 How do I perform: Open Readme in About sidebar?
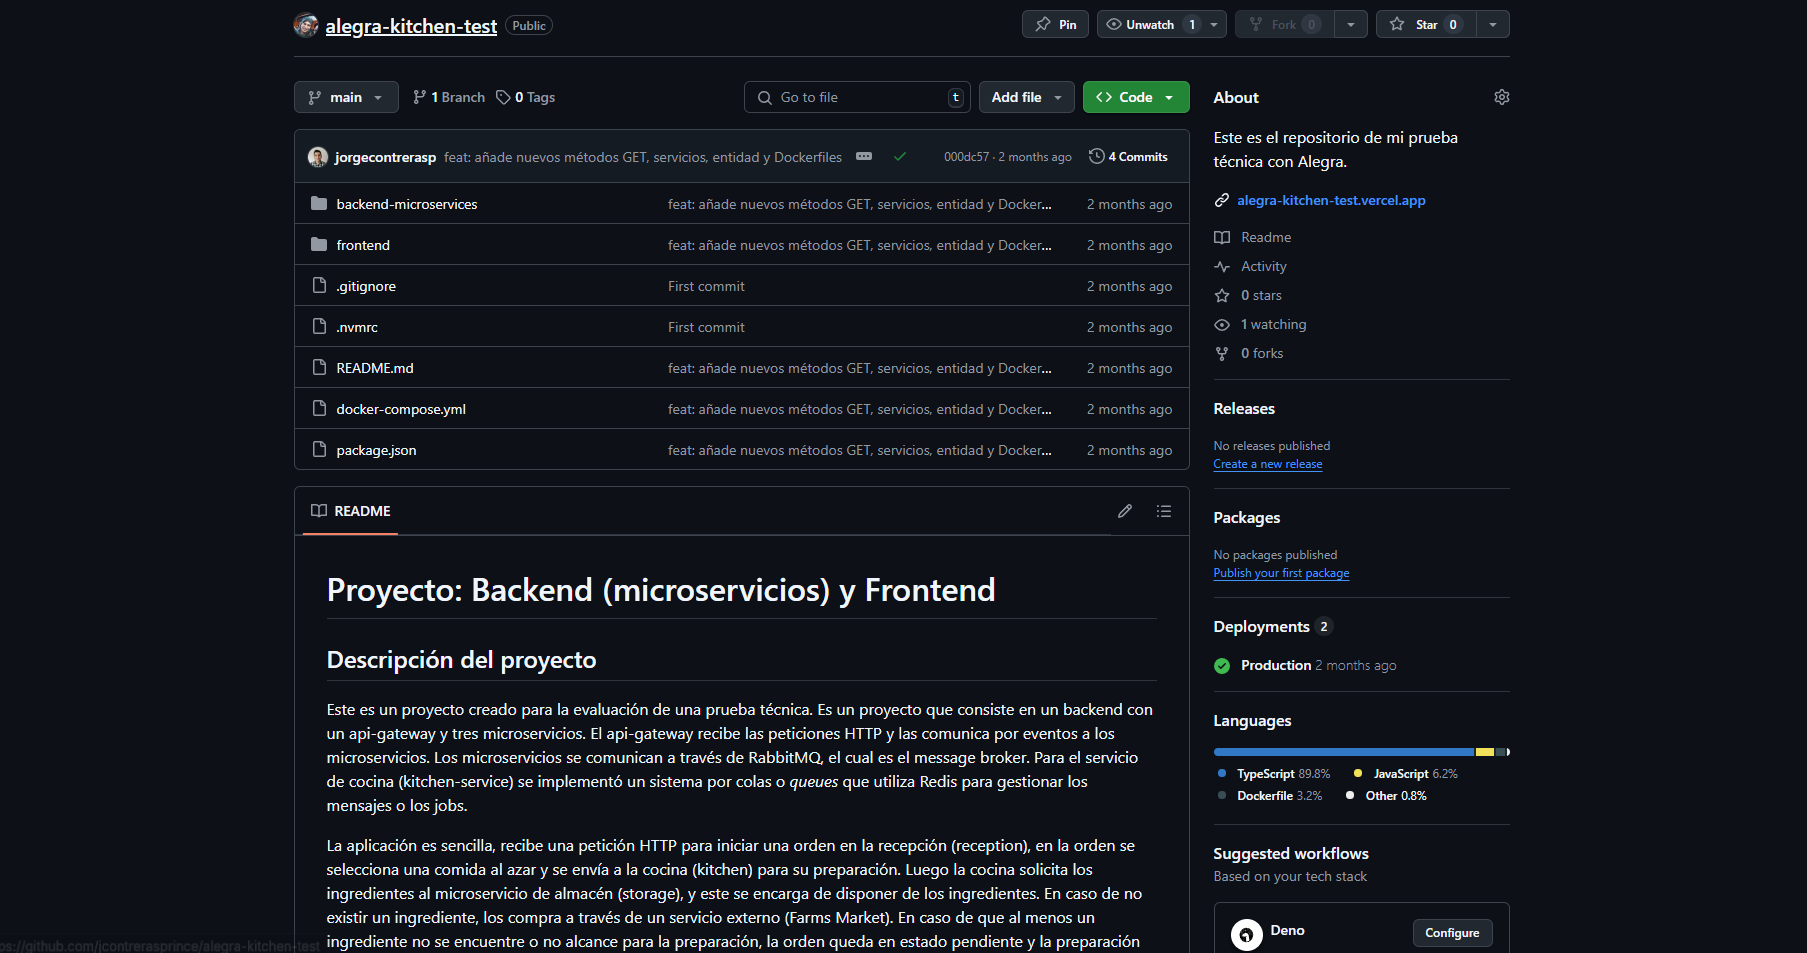pos(1253,237)
